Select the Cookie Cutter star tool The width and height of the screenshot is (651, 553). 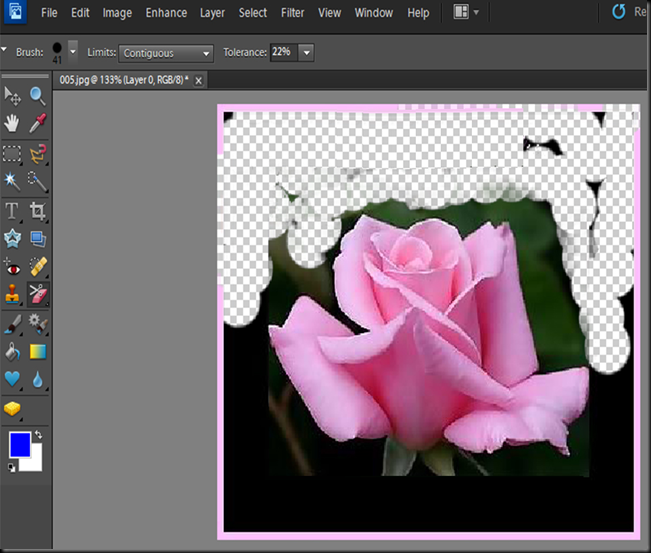coord(12,239)
